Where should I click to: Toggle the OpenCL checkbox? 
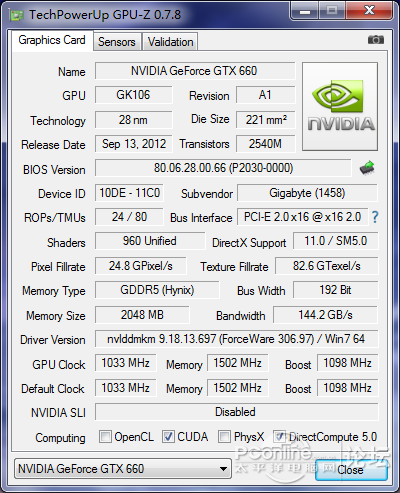105,436
